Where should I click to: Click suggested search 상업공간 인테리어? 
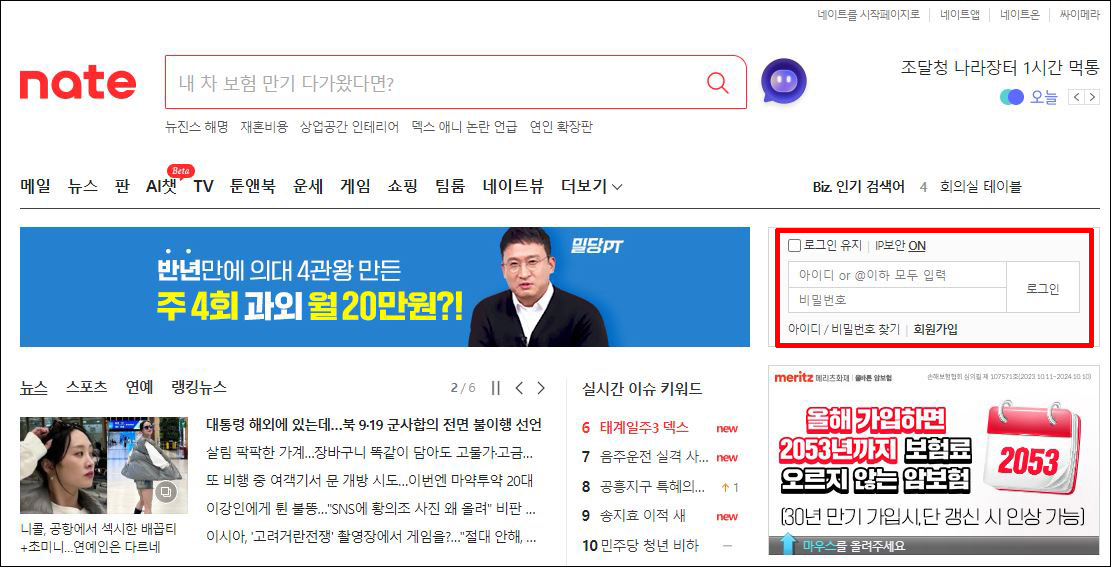(x=349, y=127)
